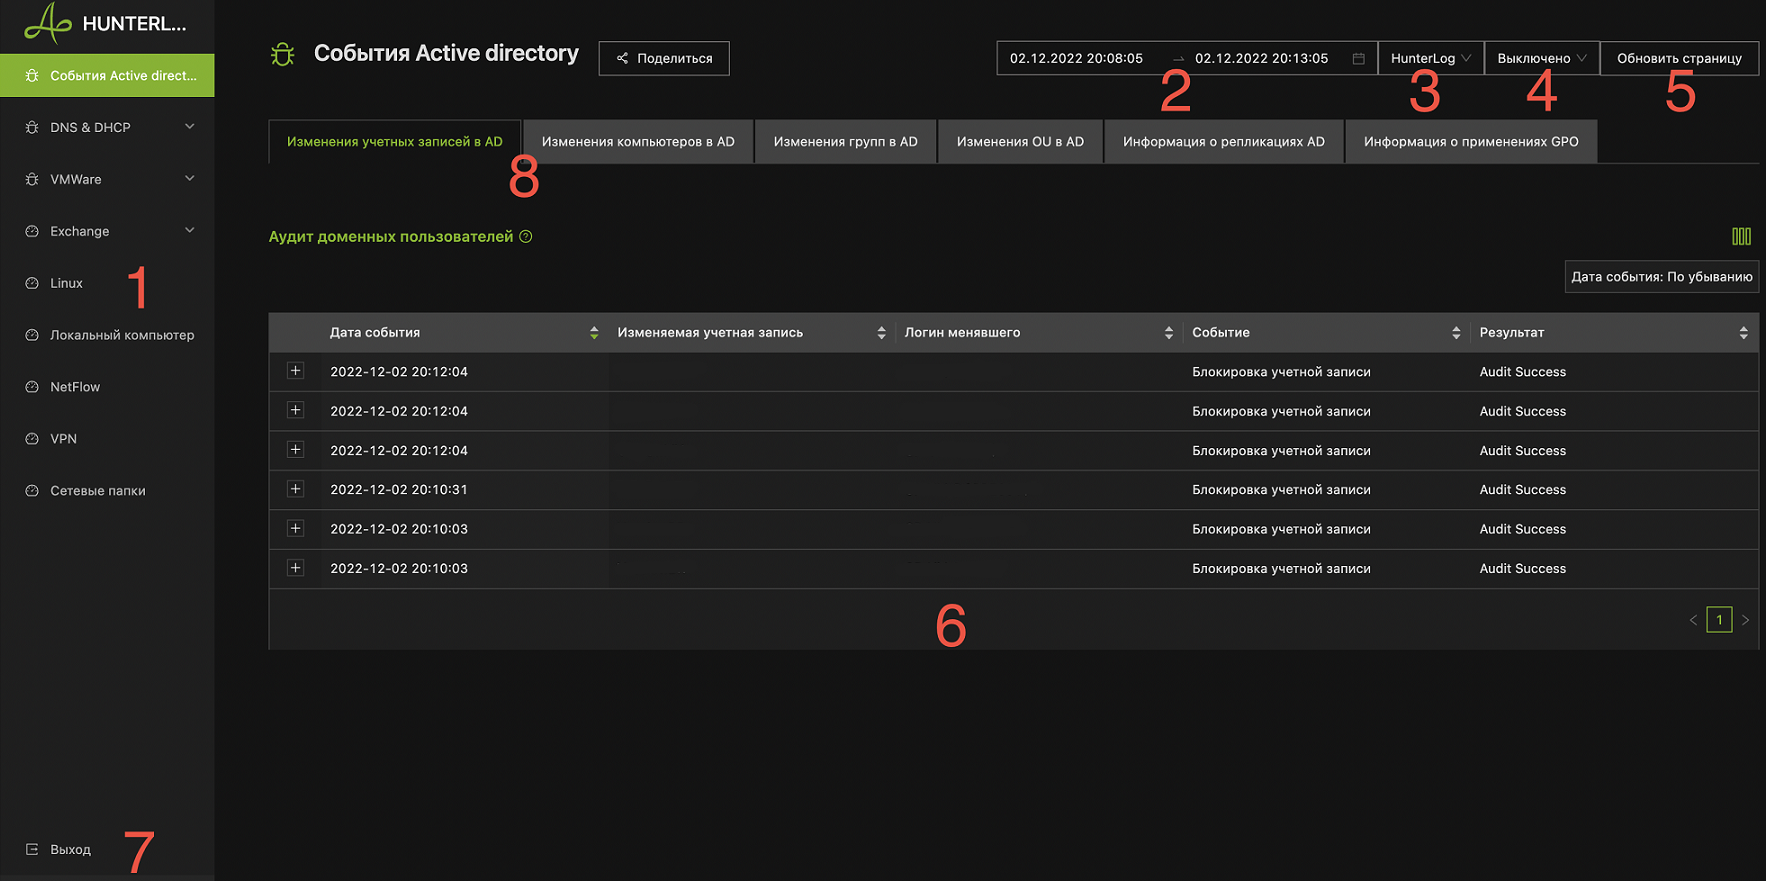Click the Локальный компьютер sidebar icon

[32, 336]
